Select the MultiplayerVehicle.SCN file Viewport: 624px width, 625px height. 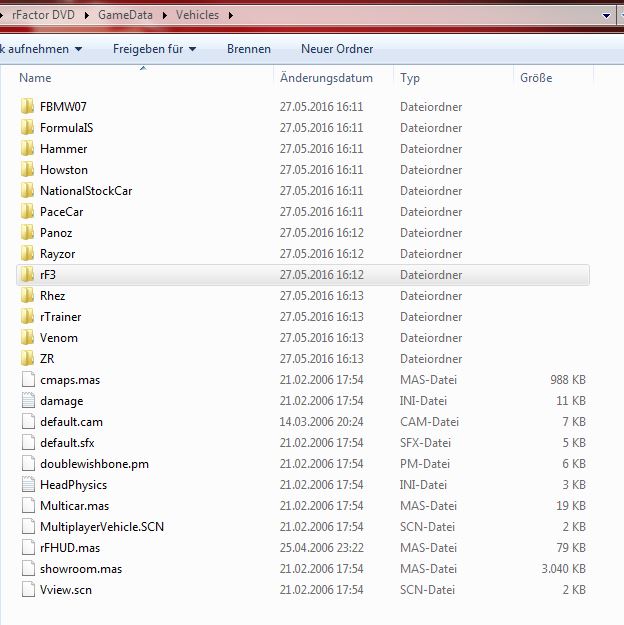tap(101, 527)
